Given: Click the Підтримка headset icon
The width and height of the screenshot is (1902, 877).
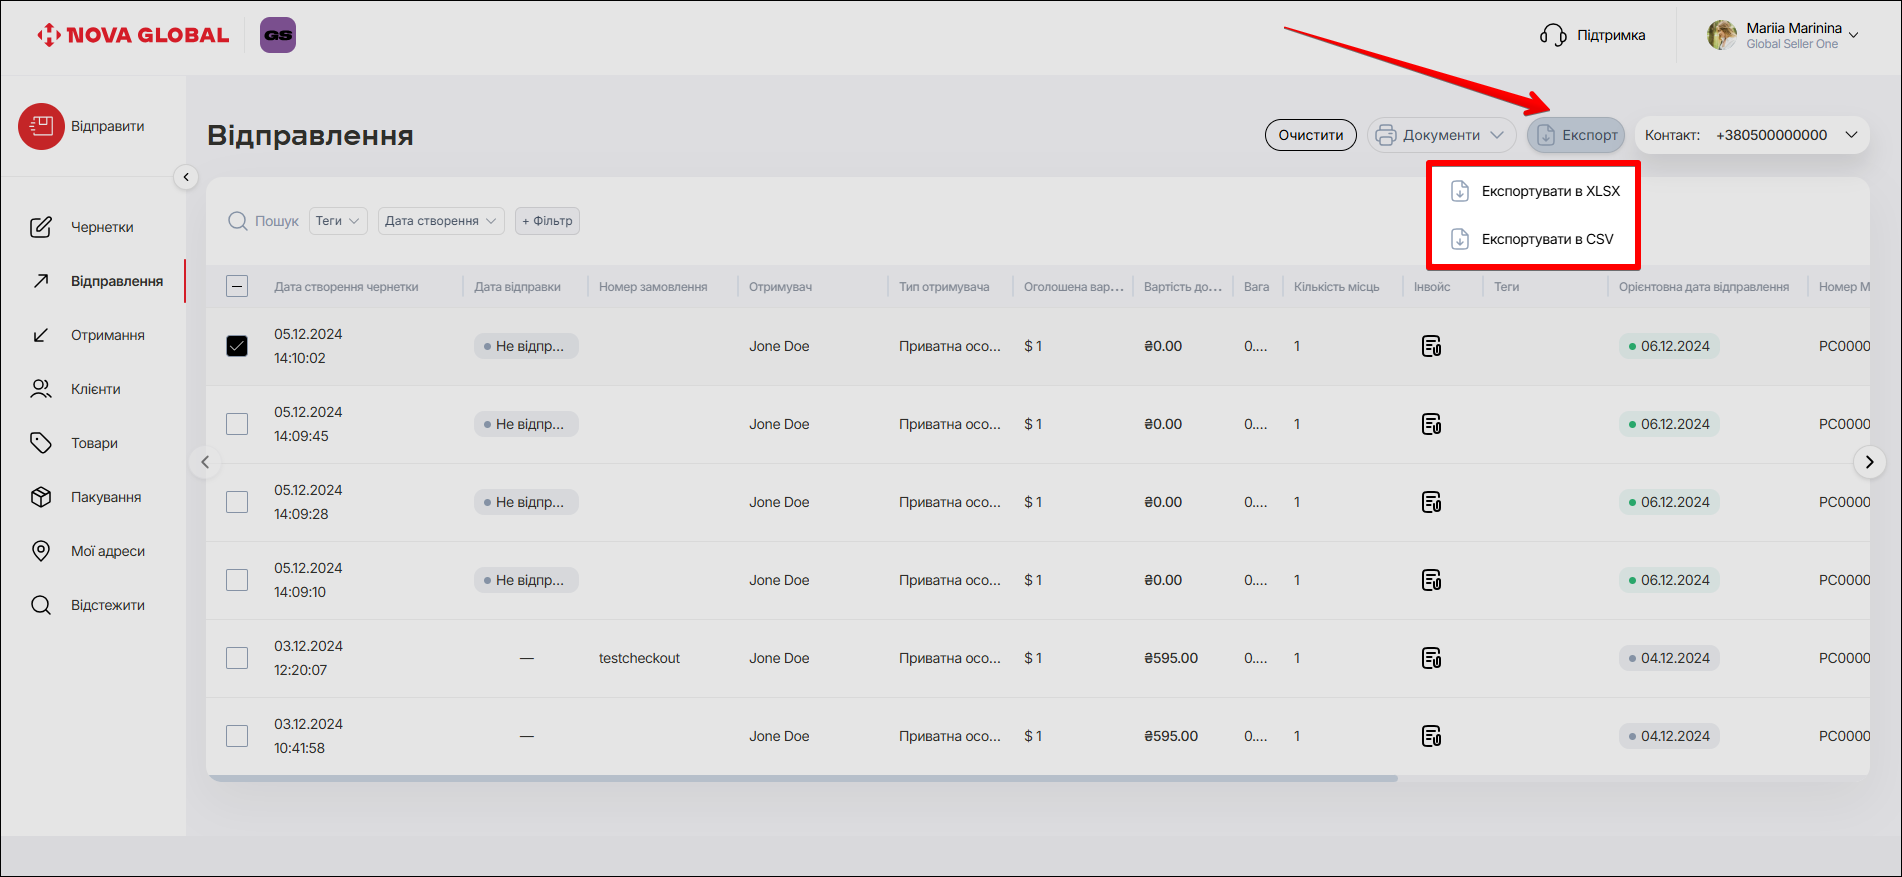Looking at the screenshot, I should [x=1552, y=35].
